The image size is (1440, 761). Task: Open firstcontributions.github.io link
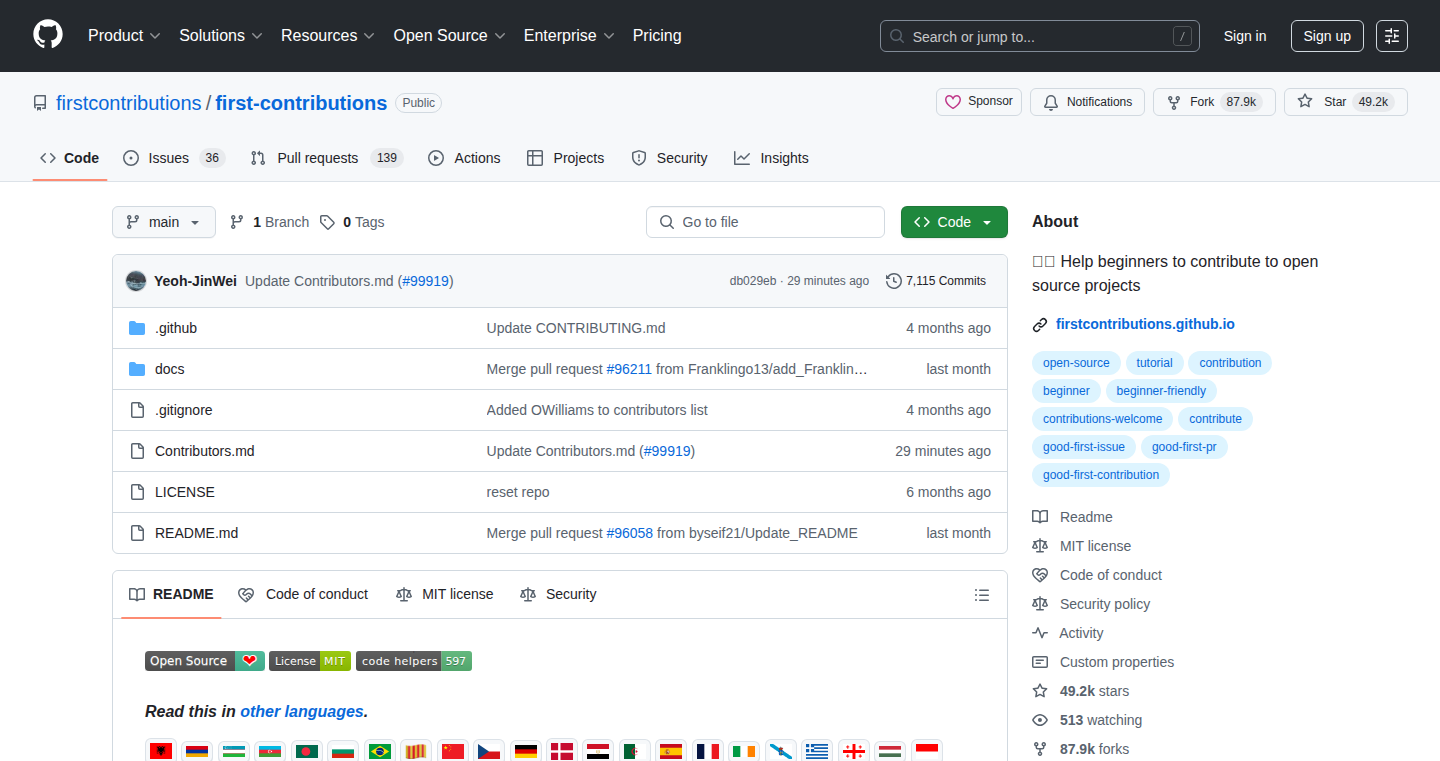click(x=1145, y=324)
